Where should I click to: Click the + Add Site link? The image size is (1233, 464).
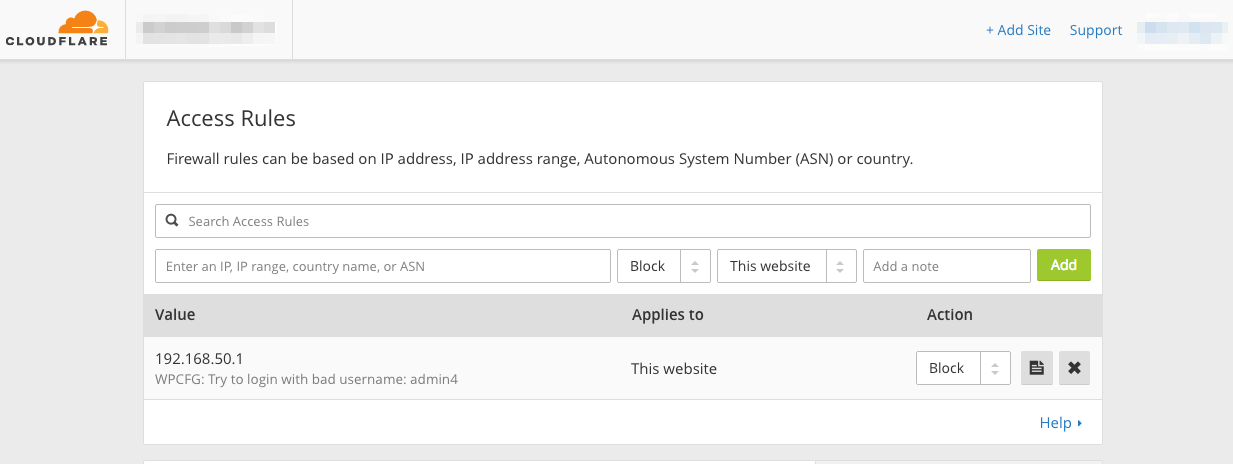tap(1018, 30)
